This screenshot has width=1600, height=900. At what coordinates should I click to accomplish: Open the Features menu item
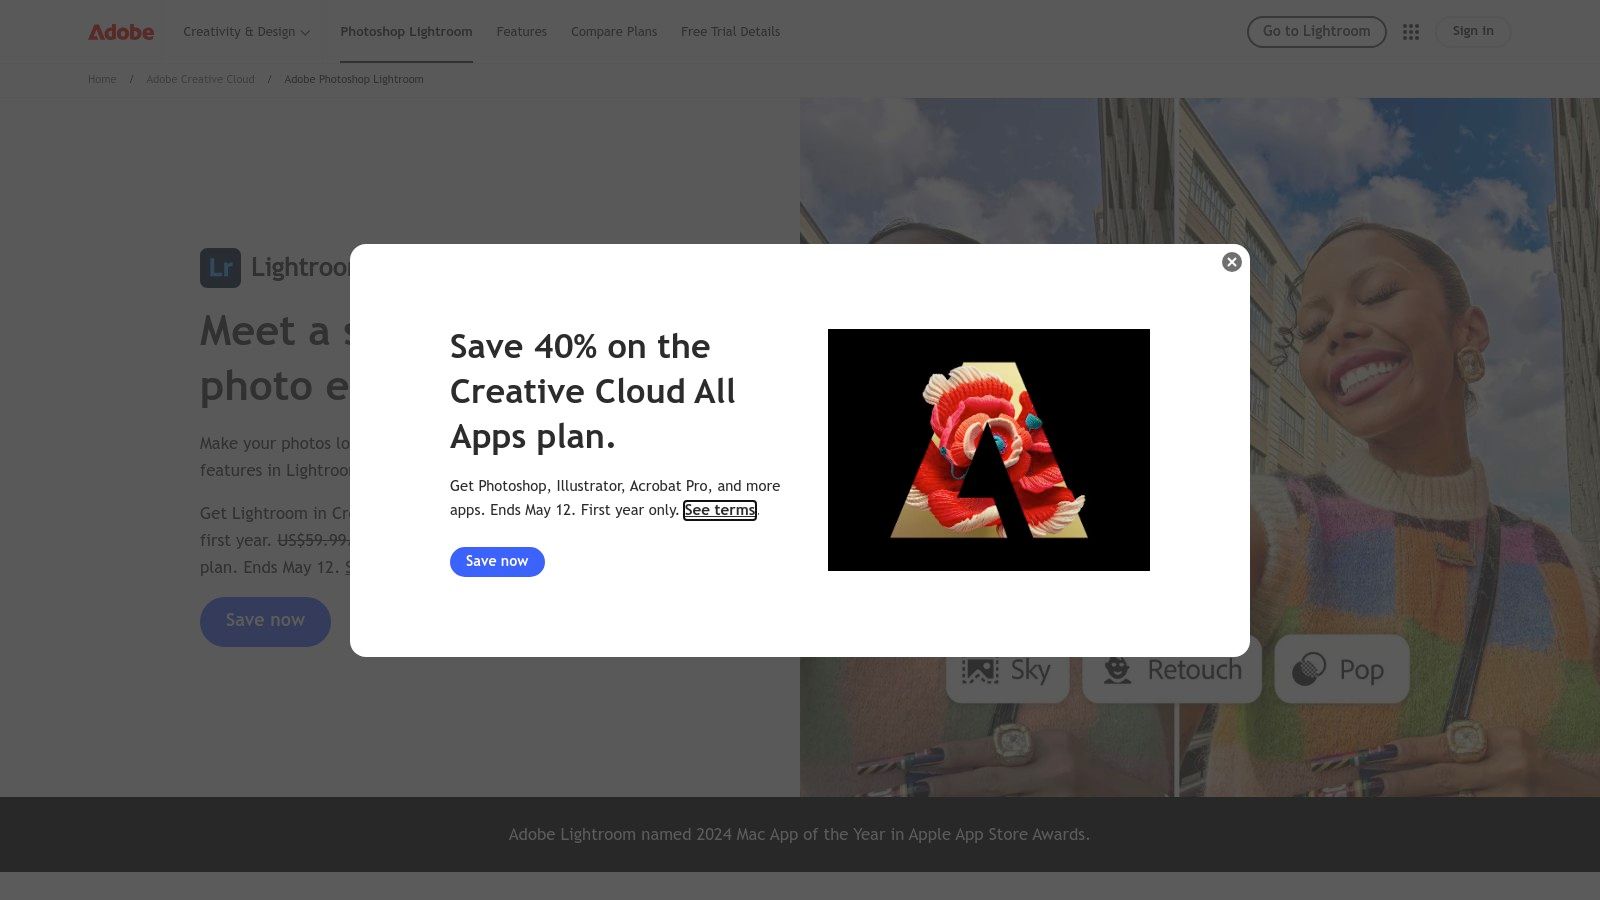(522, 32)
